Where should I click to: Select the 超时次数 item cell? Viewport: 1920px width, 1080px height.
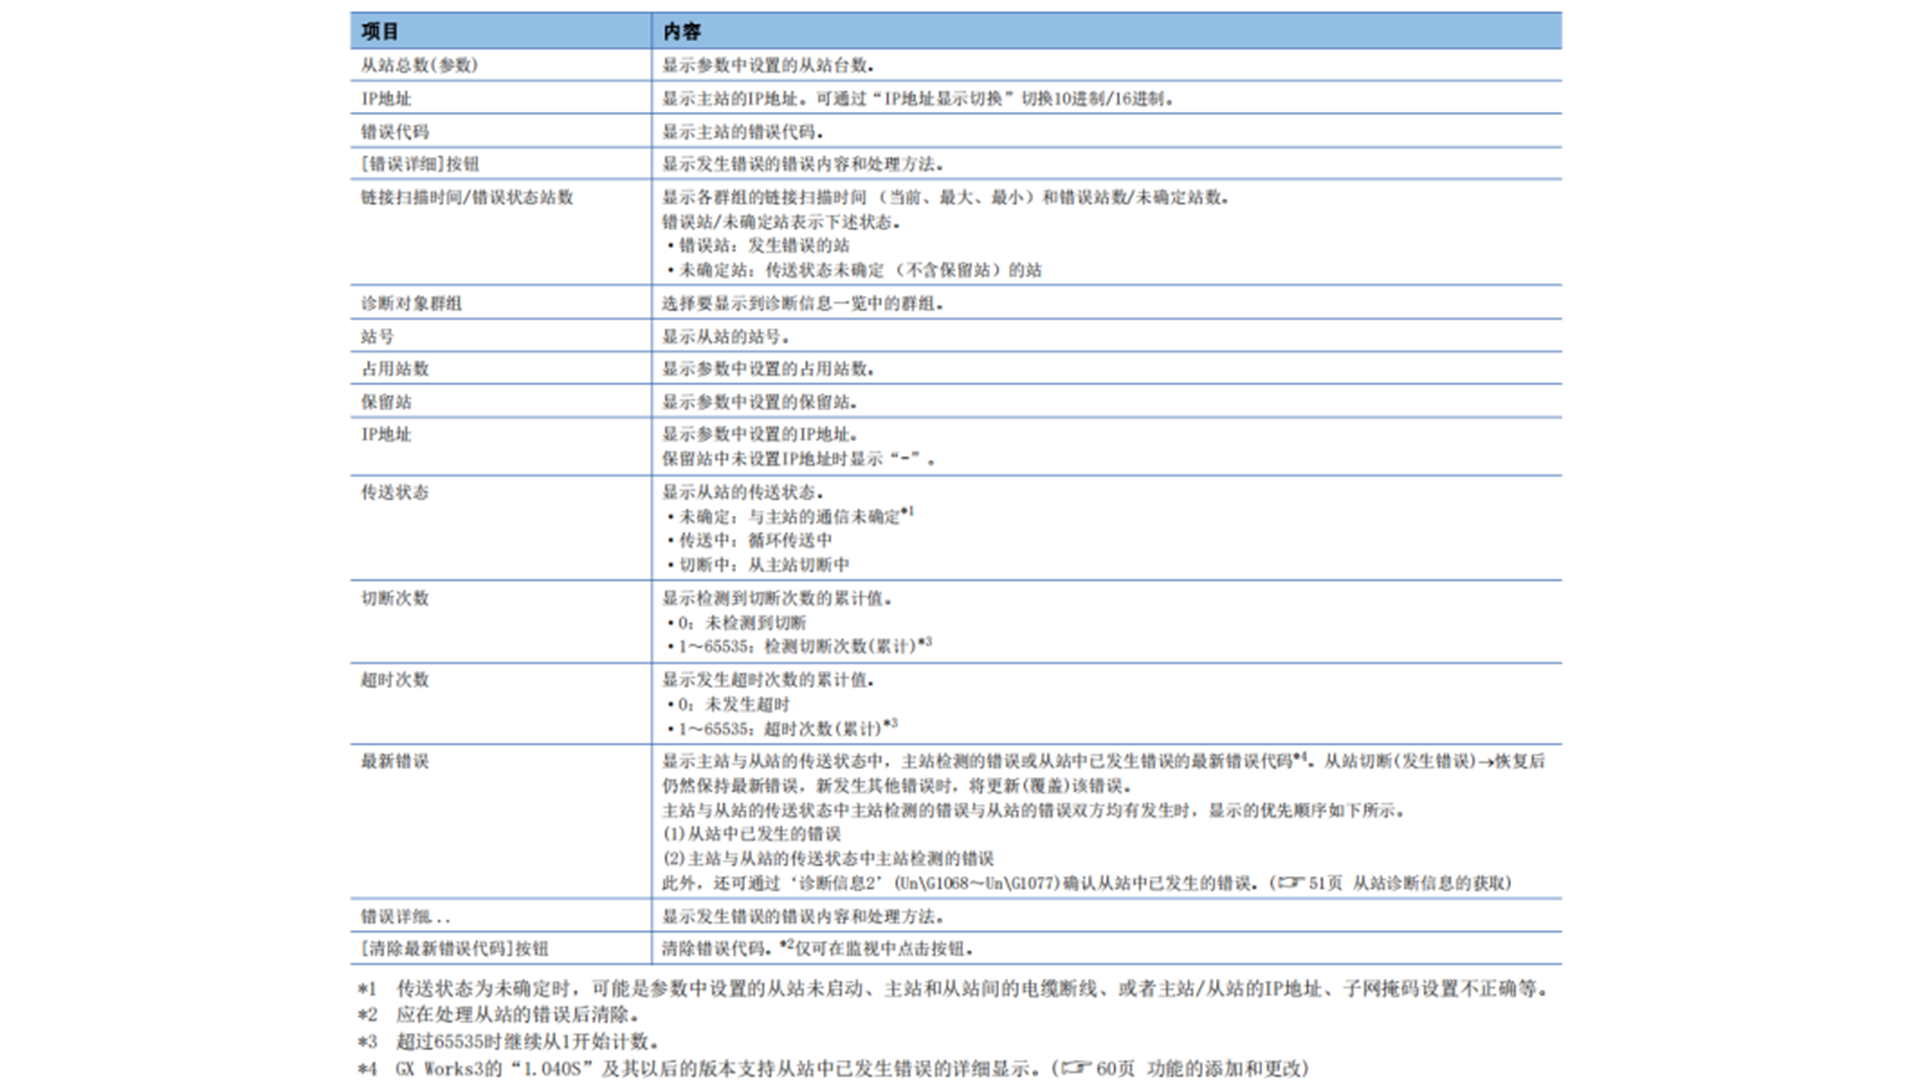tap(395, 680)
